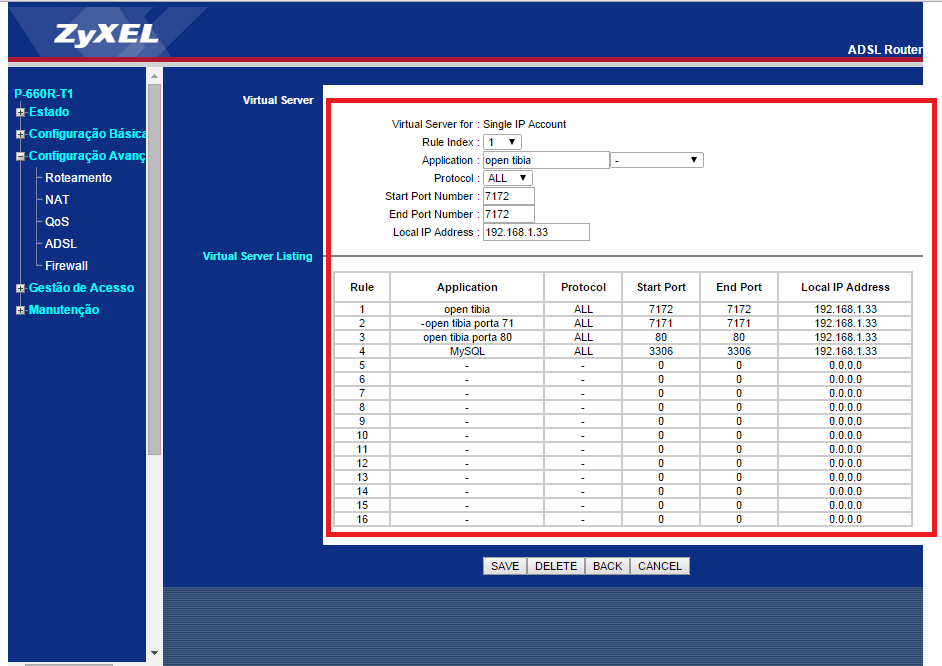The width and height of the screenshot is (942, 666).
Task: Click the CANCEL button
Action: click(660, 566)
